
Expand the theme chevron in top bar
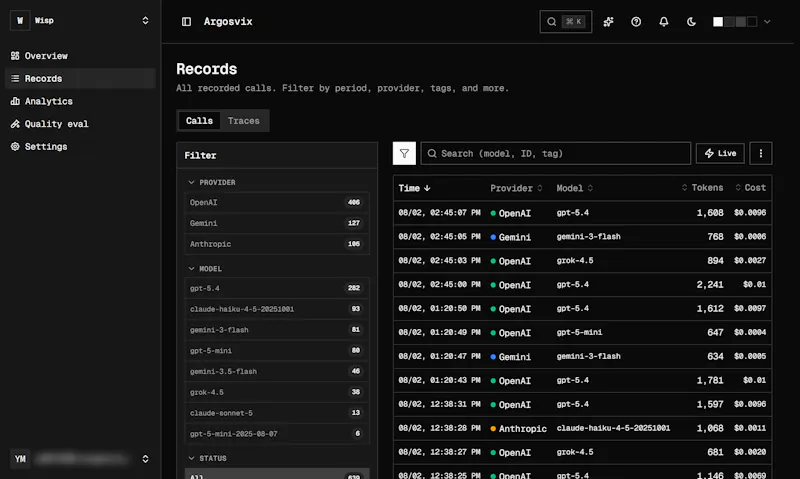pyautogui.click(x=767, y=21)
